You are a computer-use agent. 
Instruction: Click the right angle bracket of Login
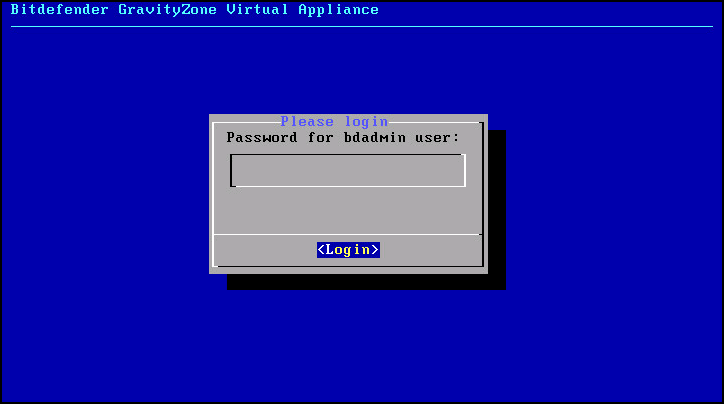click(x=375, y=250)
